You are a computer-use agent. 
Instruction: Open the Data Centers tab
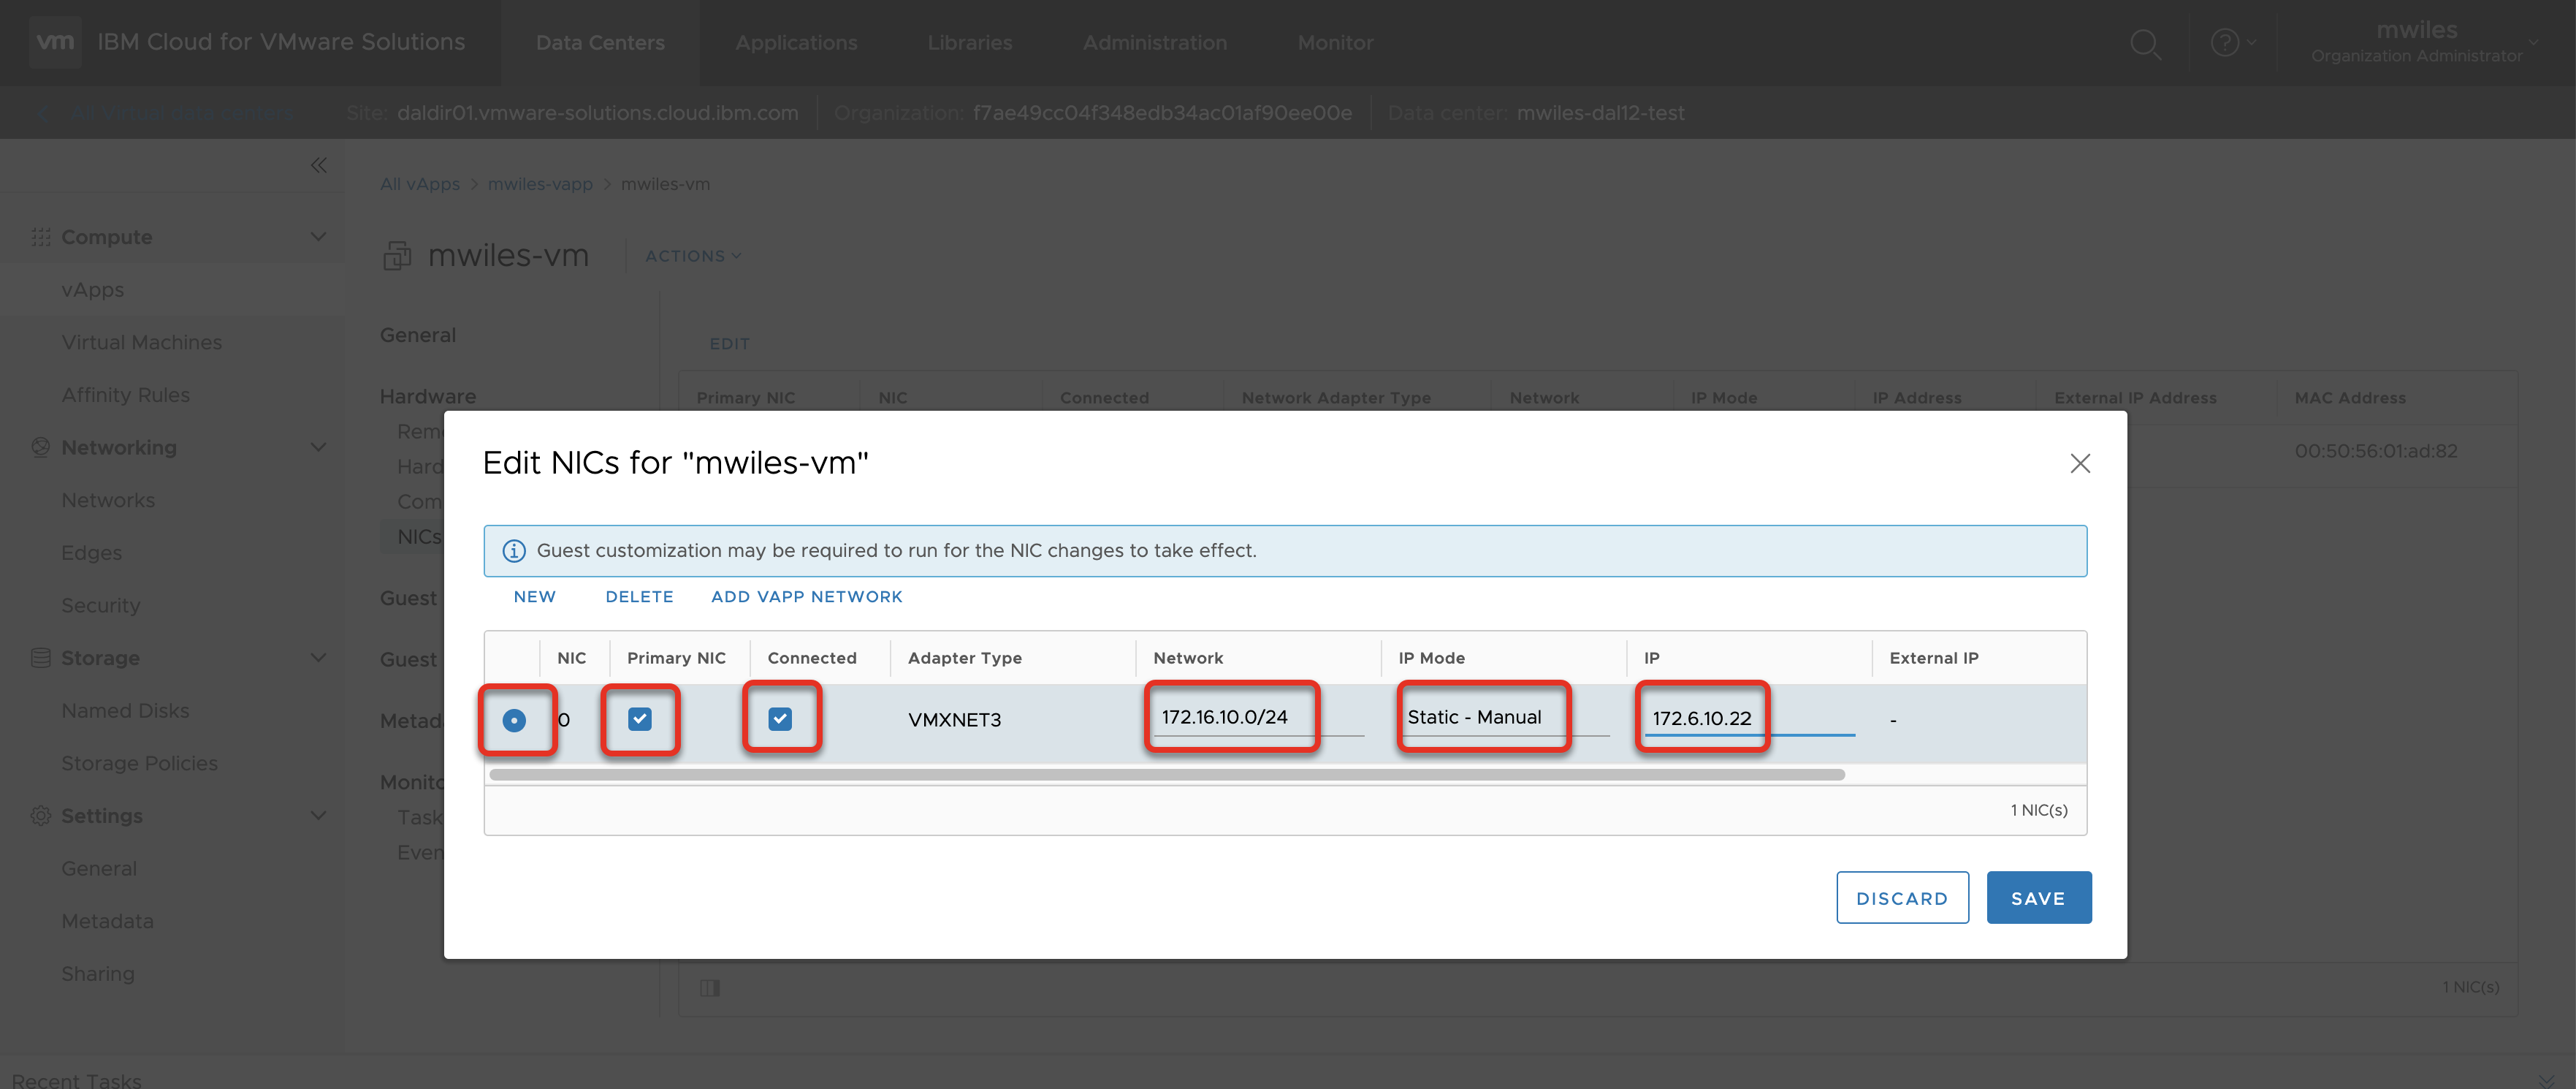click(x=600, y=43)
